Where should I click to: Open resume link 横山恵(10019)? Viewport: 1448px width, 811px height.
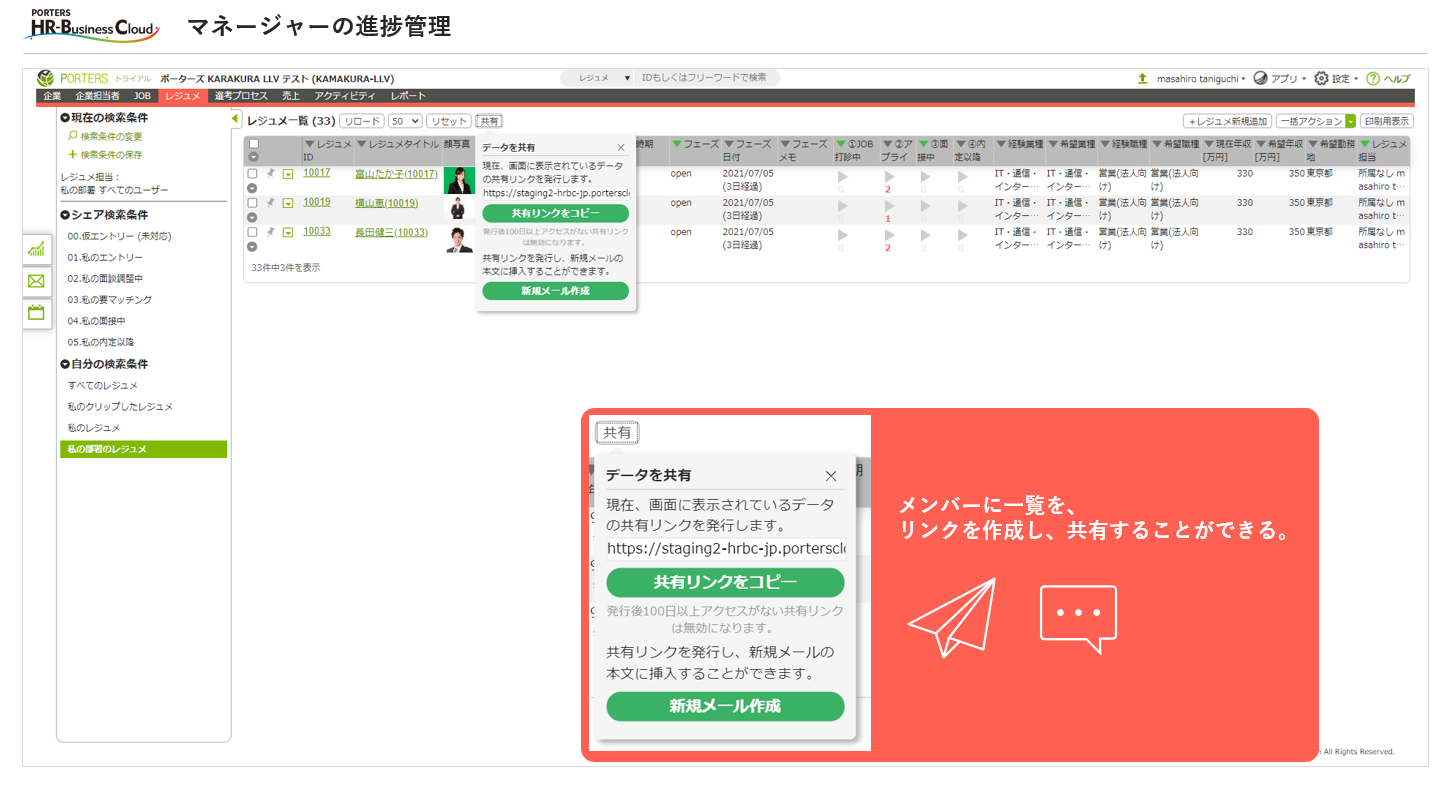coord(387,203)
